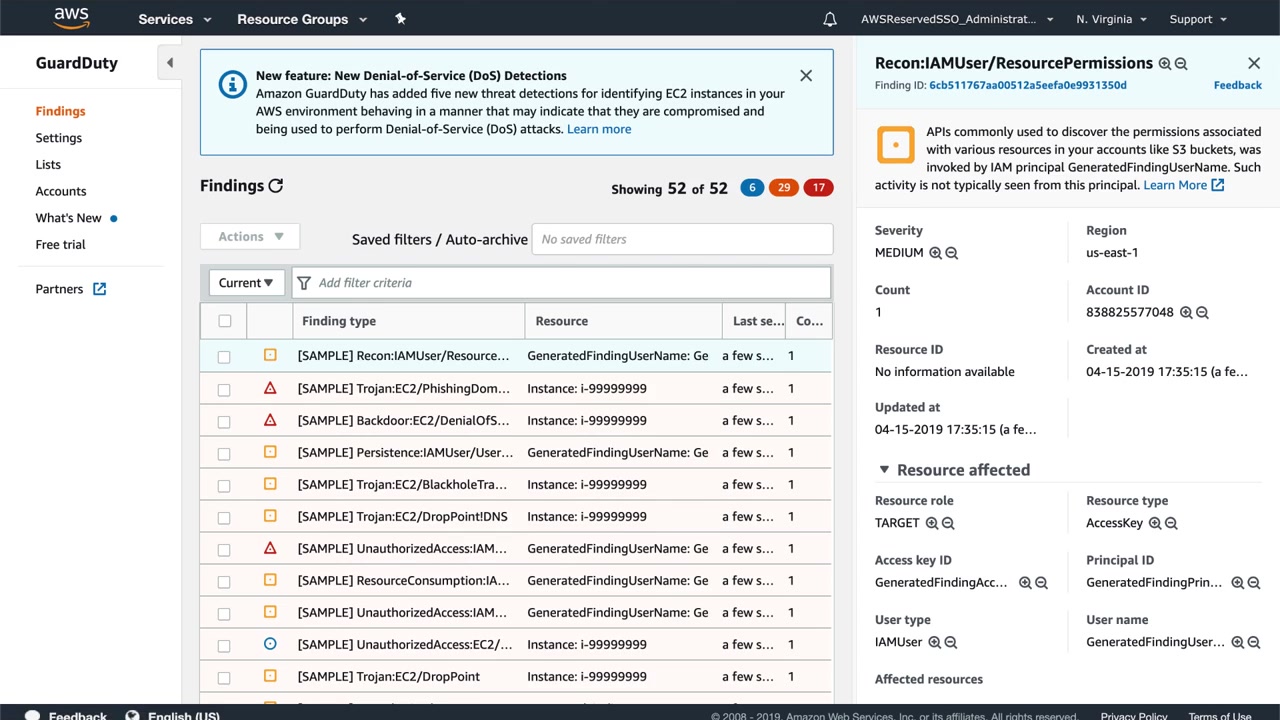Image resolution: width=1280 pixels, height=720 pixels.
Task: Zoom in filter on Severity MEDIUM
Action: pyautogui.click(x=935, y=253)
